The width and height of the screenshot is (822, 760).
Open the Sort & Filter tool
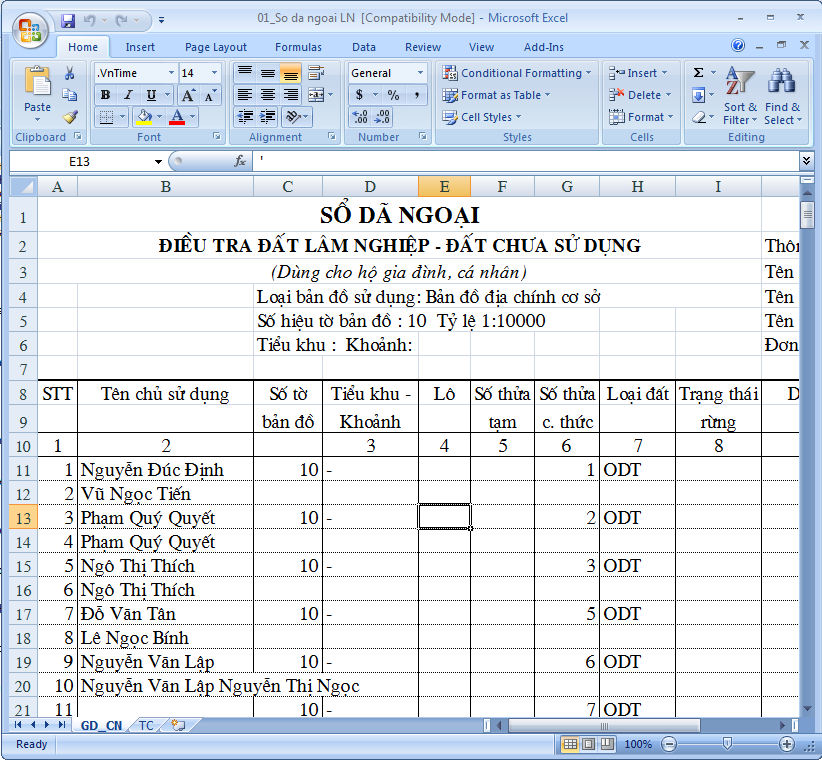click(740, 96)
